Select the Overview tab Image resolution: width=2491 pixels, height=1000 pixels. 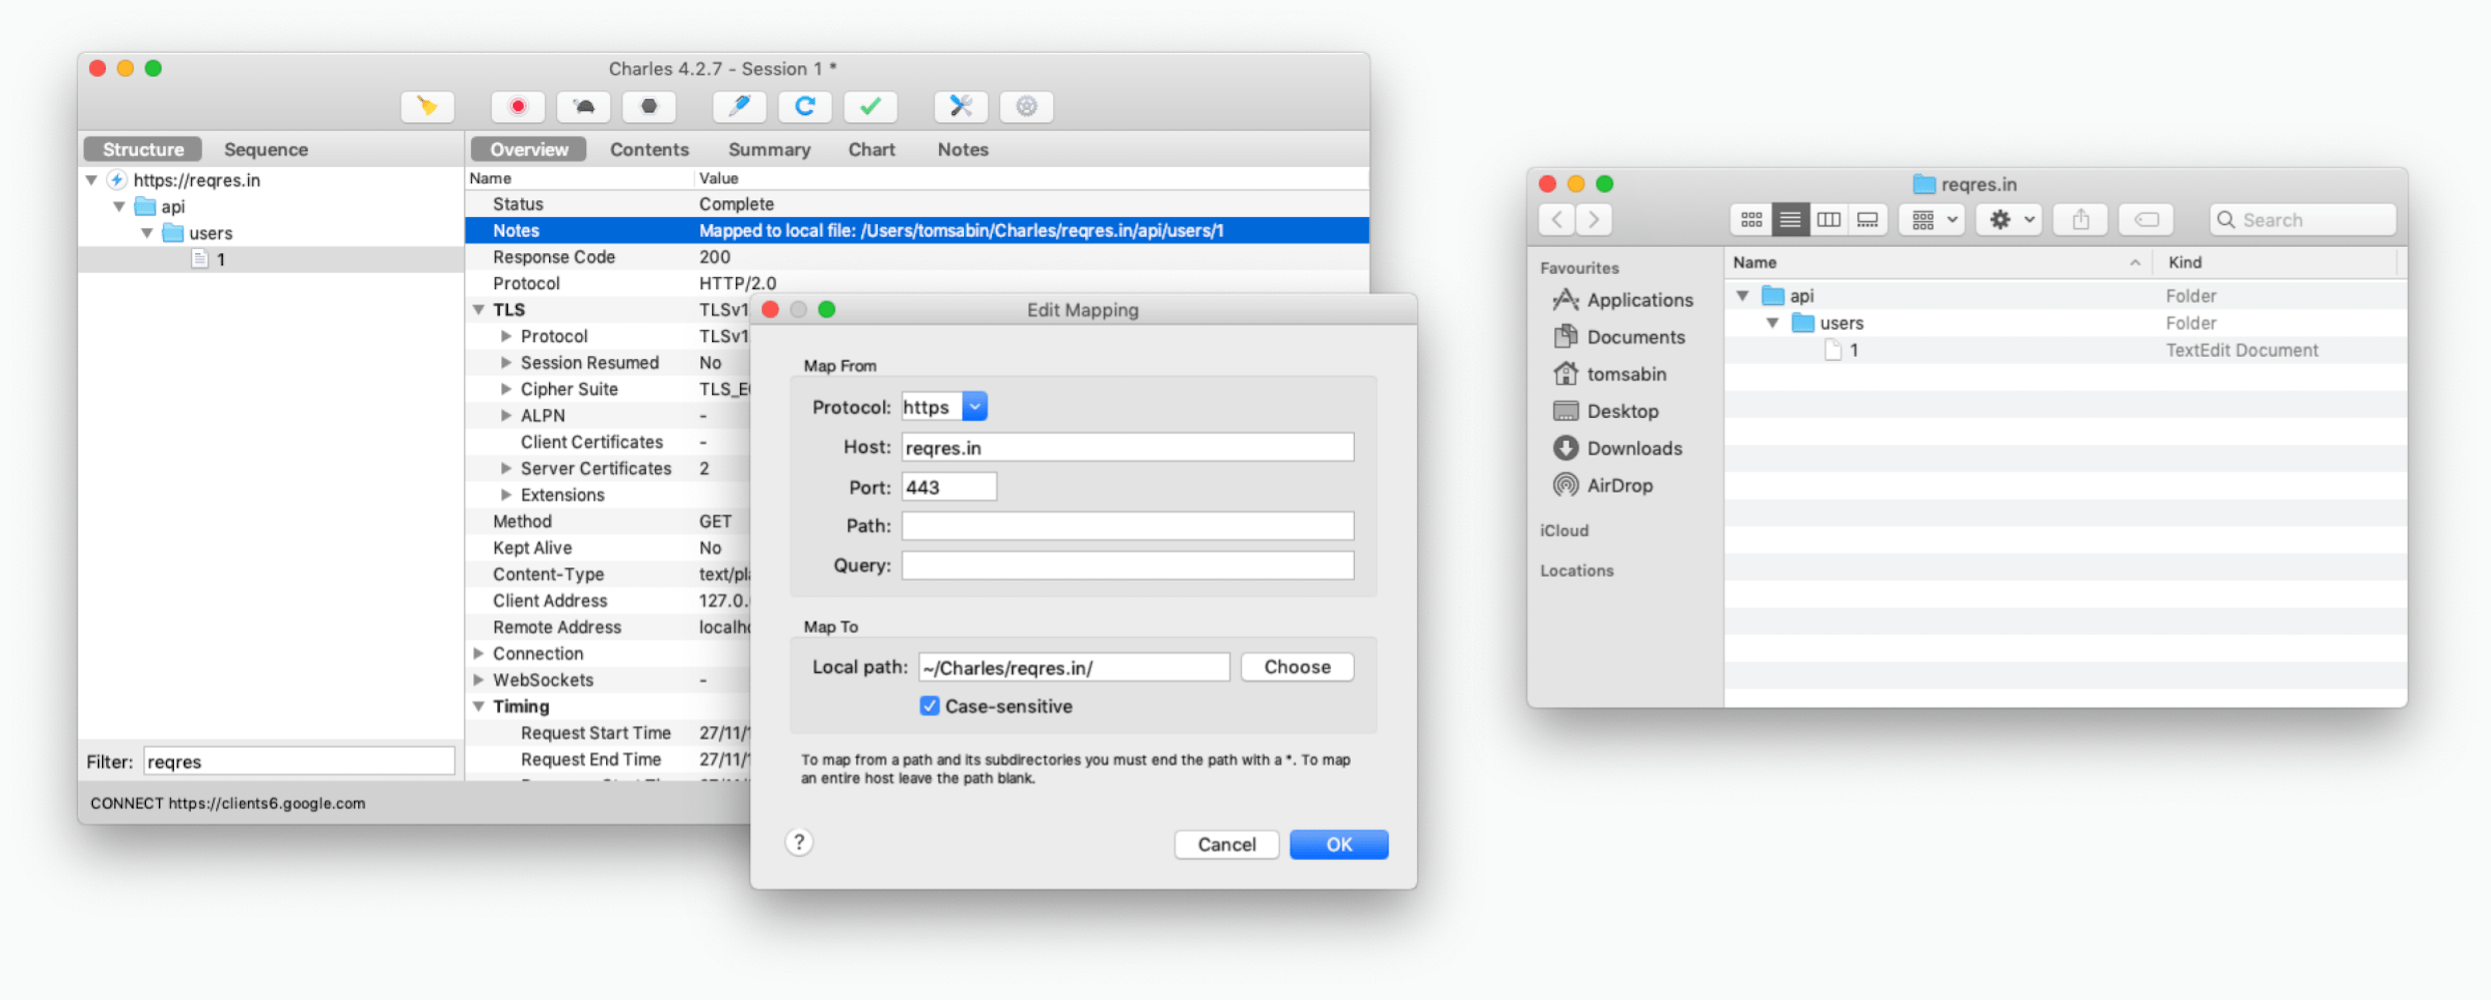(x=528, y=149)
